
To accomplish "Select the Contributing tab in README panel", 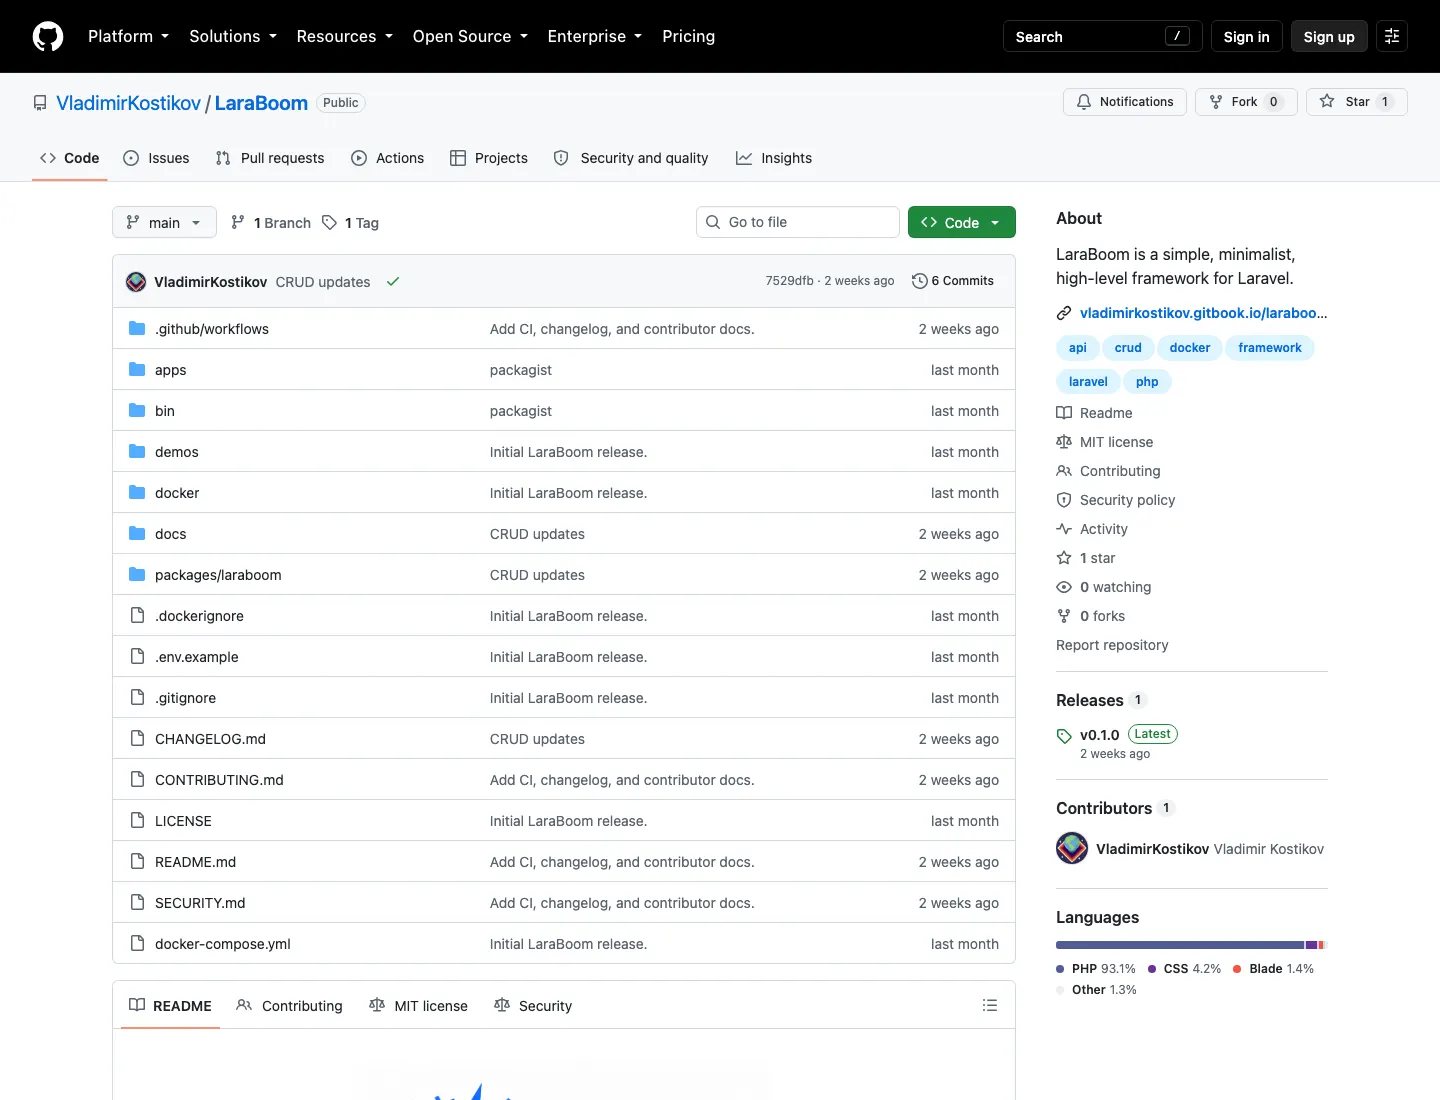I will click(290, 1005).
